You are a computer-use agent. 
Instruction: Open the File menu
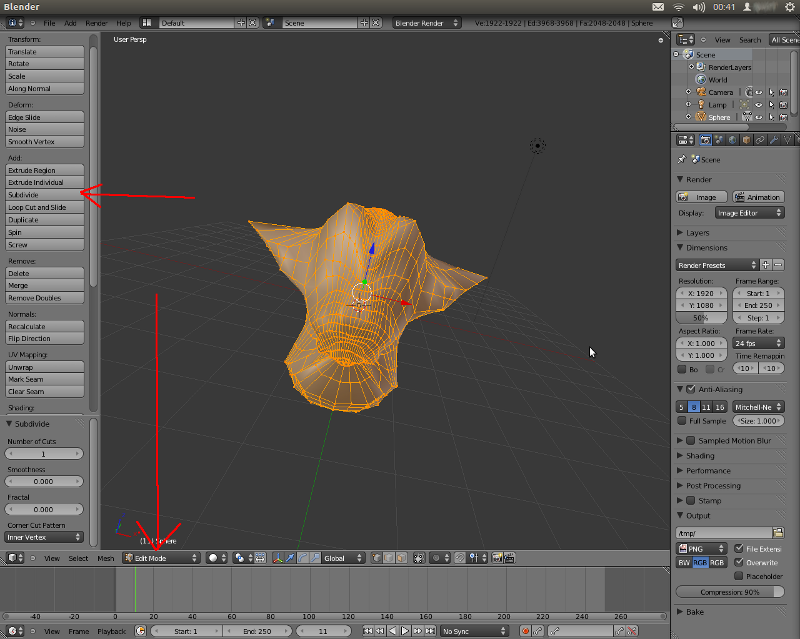[x=50, y=22]
